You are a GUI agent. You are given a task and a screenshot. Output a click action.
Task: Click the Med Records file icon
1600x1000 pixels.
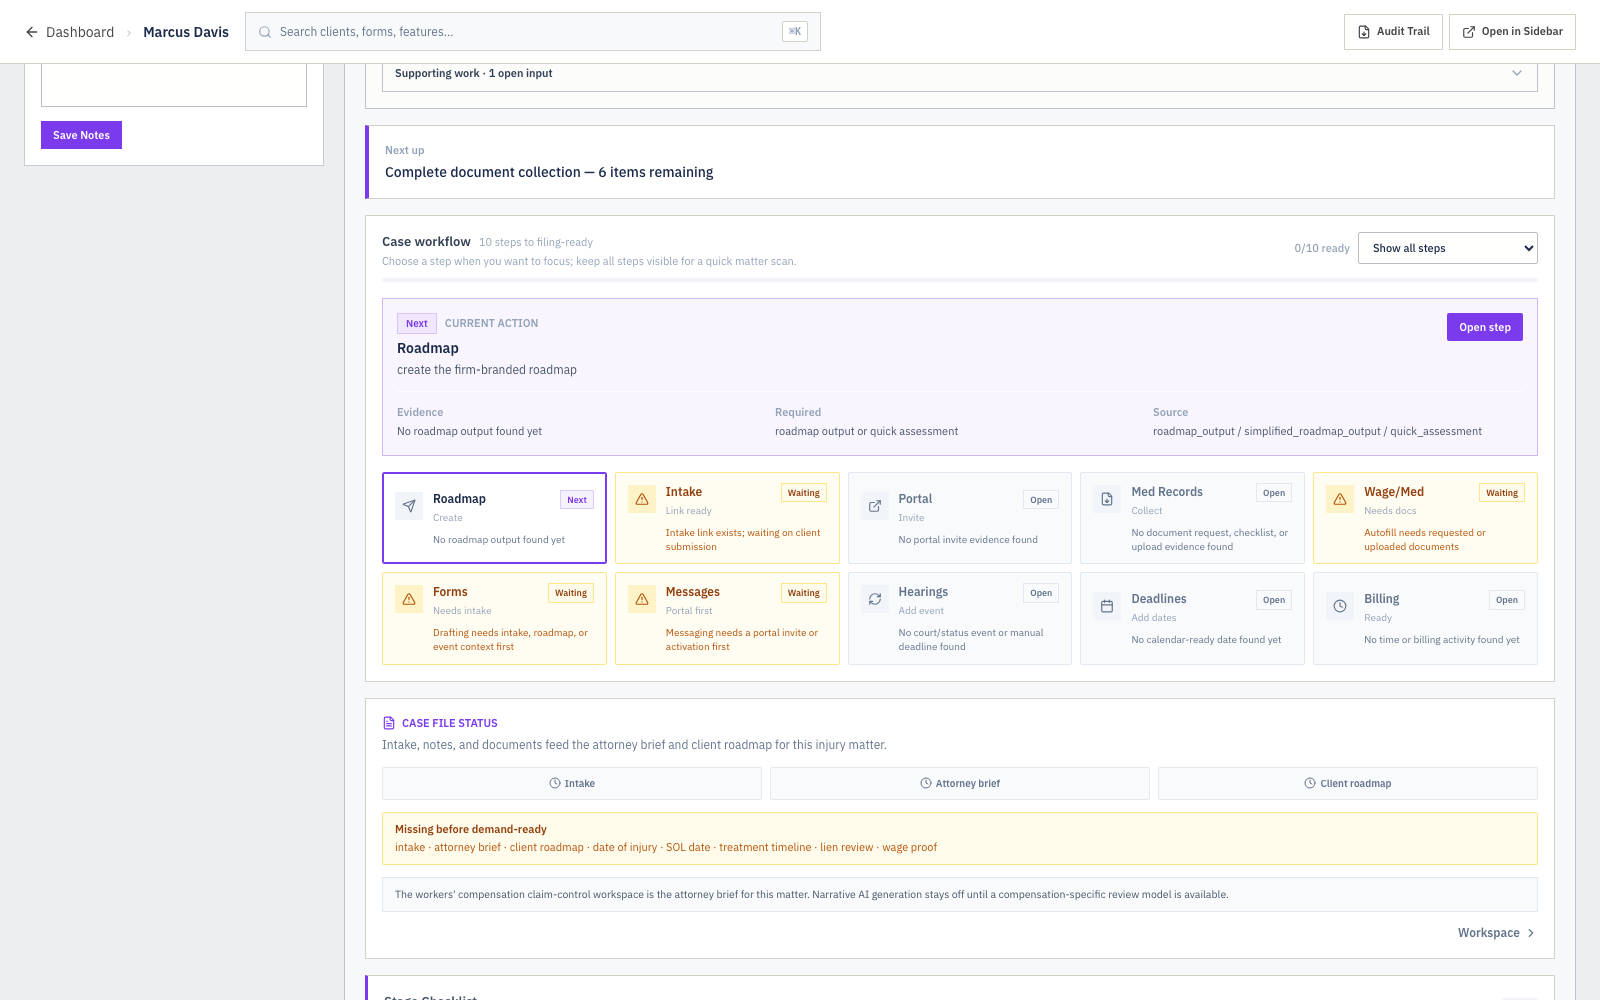pos(1107,499)
